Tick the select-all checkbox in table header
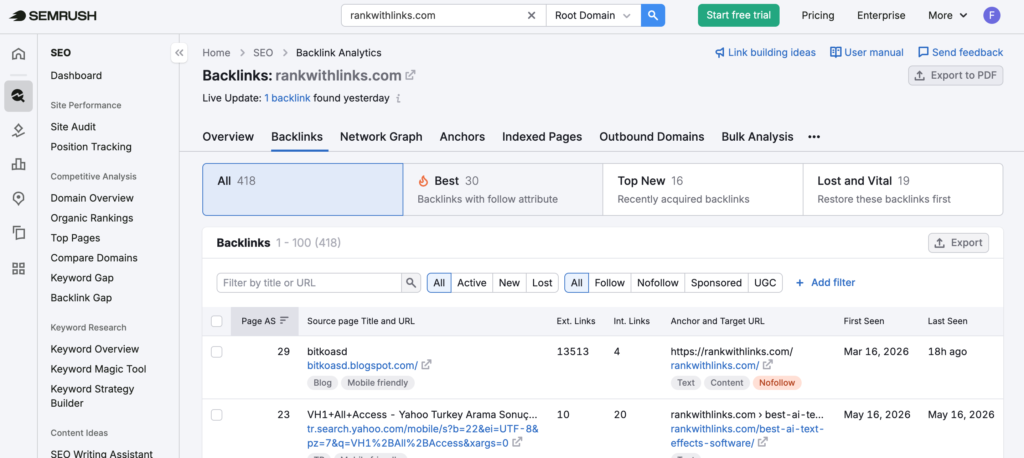 pyautogui.click(x=217, y=321)
